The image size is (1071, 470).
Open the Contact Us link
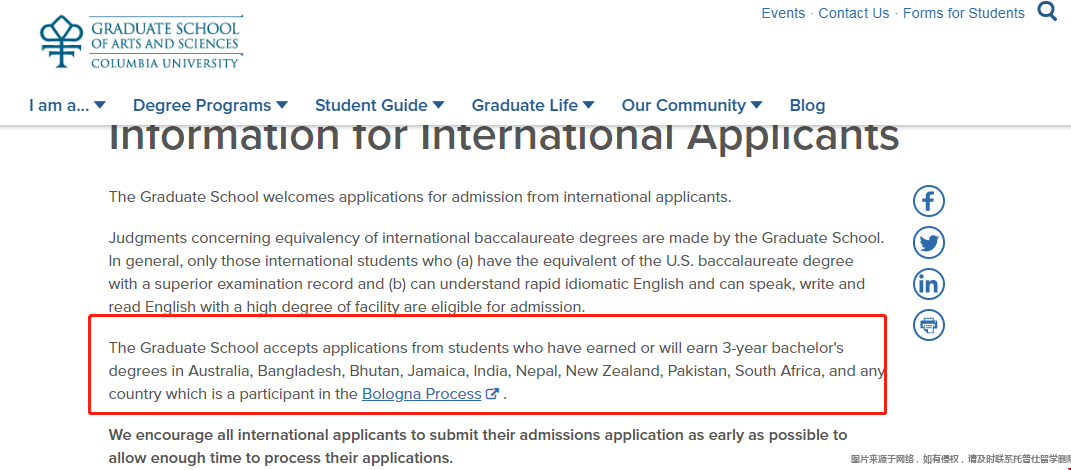pos(854,13)
